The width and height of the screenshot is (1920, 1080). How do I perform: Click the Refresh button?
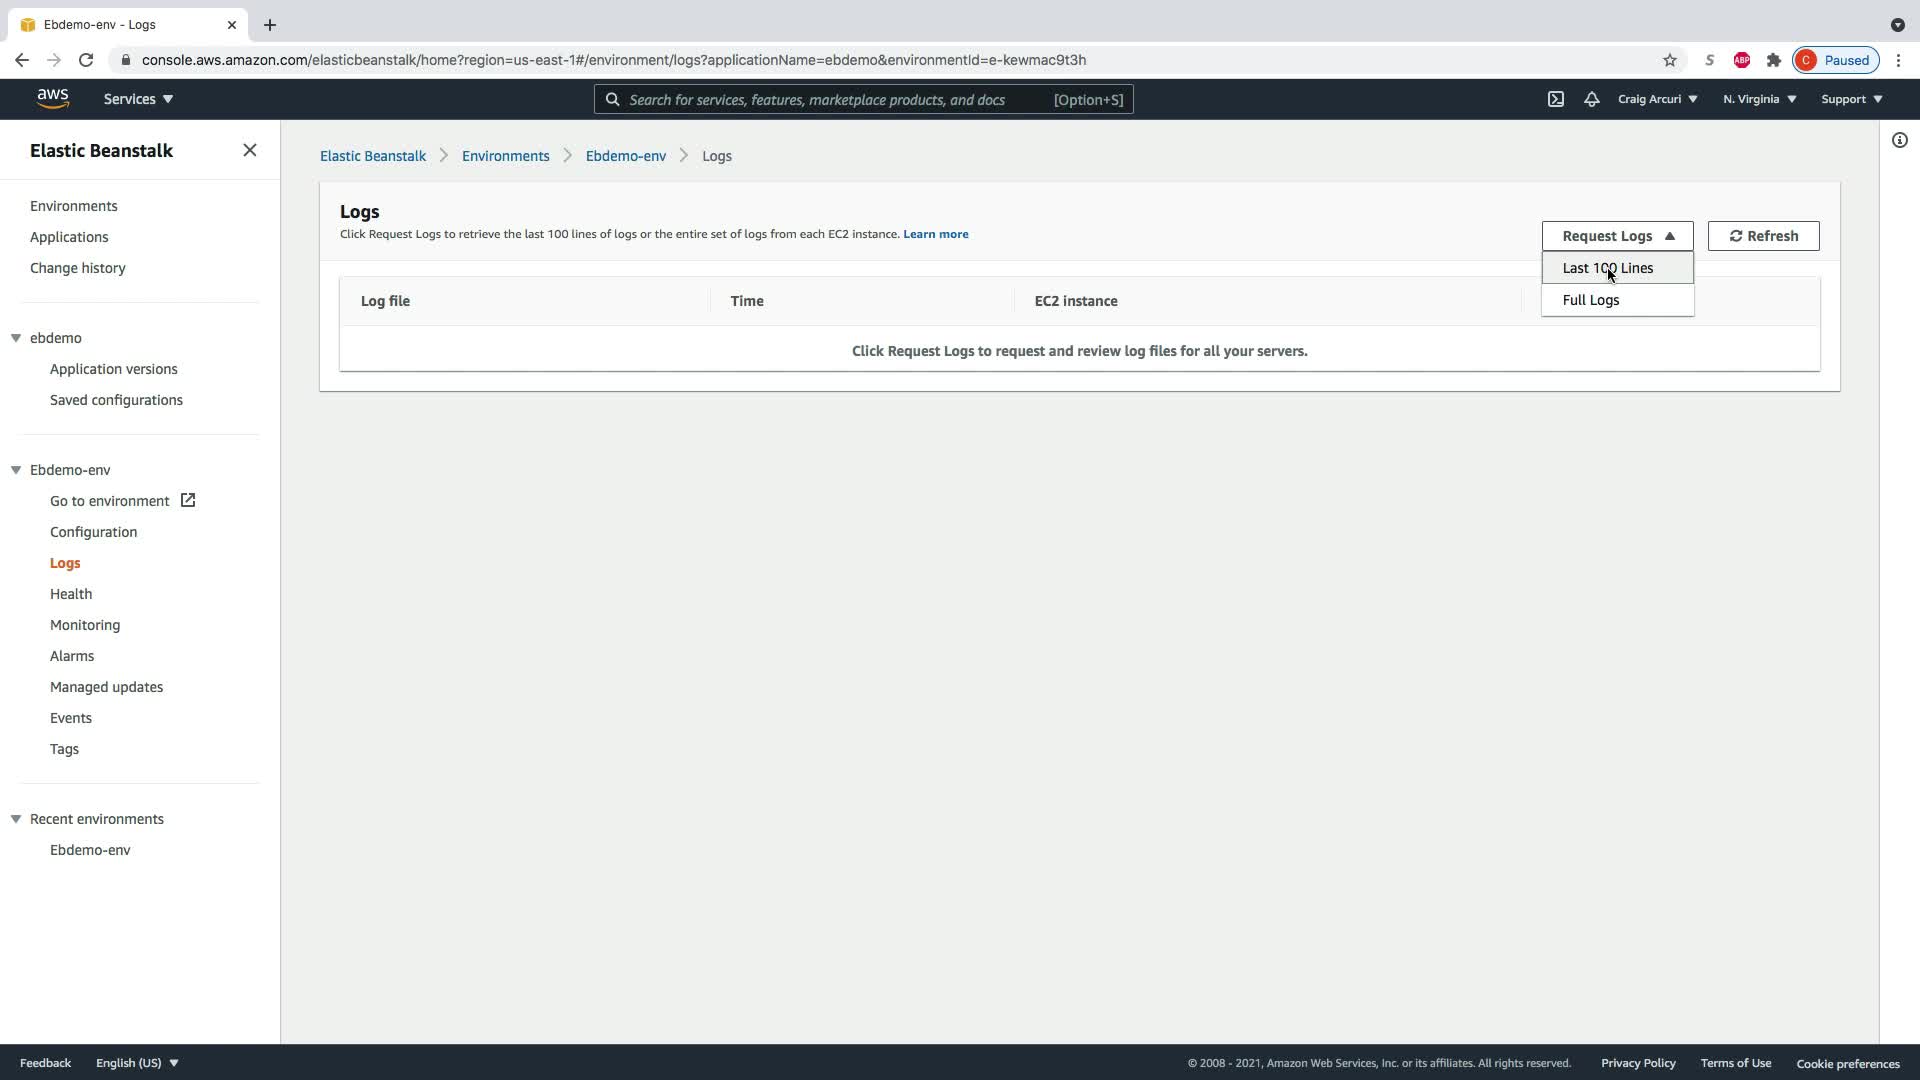pyautogui.click(x=1763, y=236)
